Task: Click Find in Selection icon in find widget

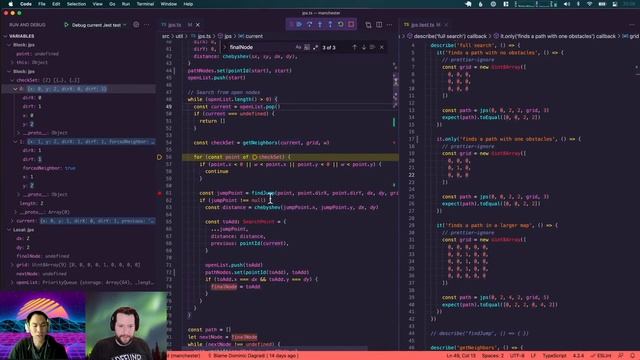Action: pos(372,47)
